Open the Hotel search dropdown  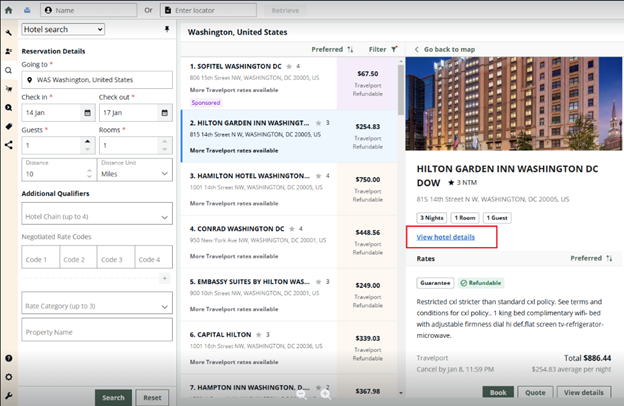pos(63,29)
